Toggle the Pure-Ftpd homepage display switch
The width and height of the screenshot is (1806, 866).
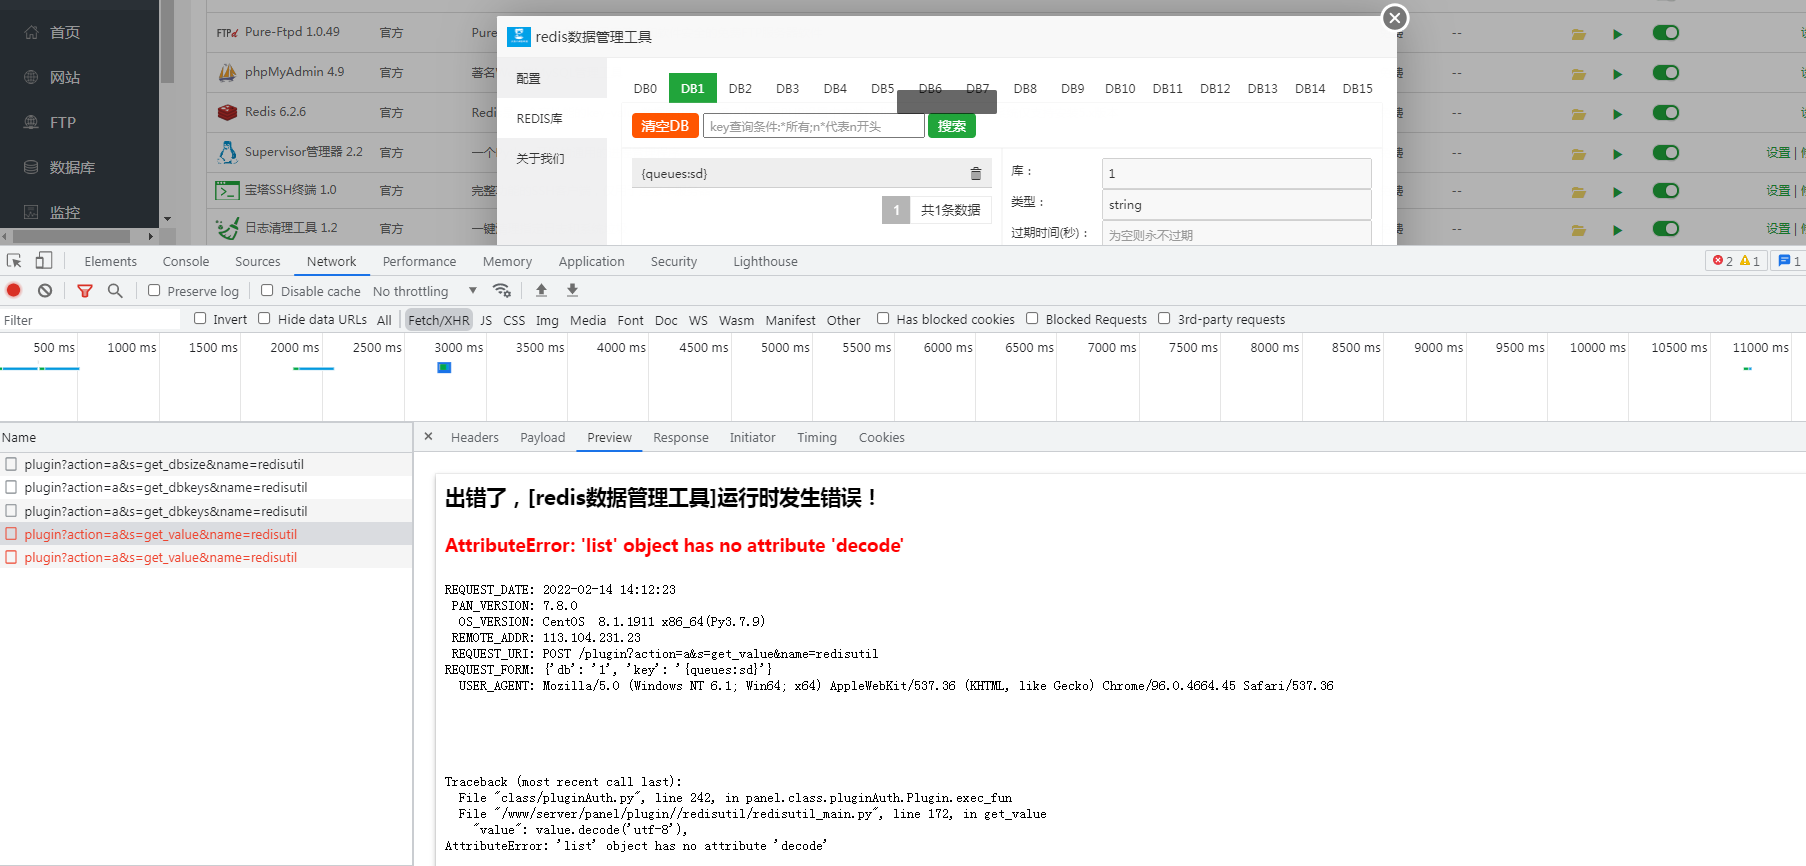pyautogui.click(x=1666, y=33)
